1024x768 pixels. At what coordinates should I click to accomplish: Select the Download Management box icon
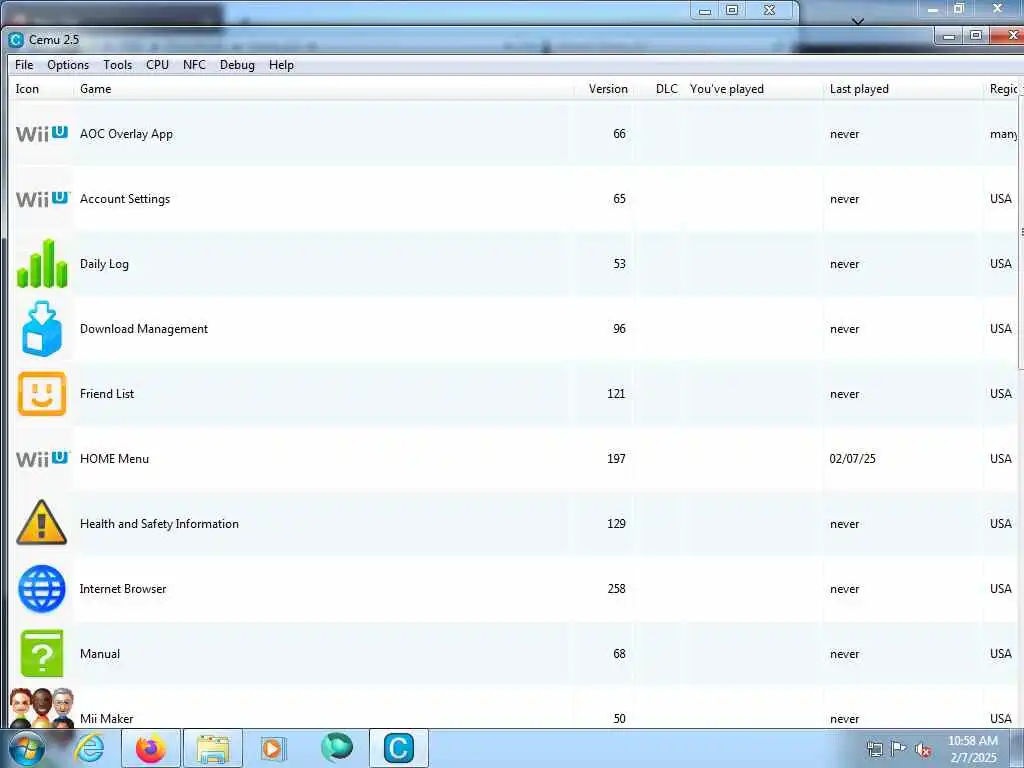pos(42,328)
